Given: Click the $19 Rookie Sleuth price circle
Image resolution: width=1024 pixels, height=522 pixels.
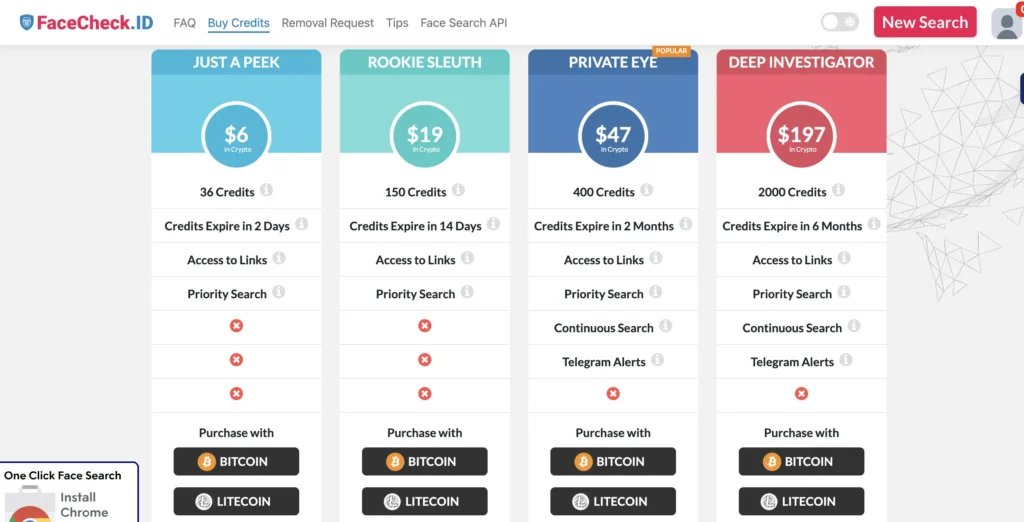Looking at the screenshot, I should pyautogui.click(x=425, y=136).
